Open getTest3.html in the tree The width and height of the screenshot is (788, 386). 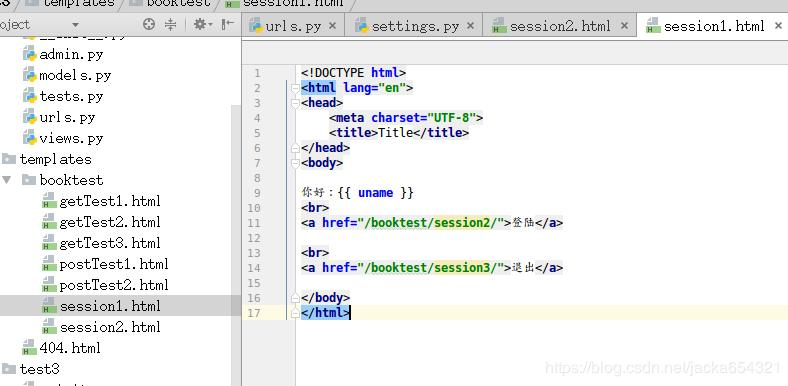click(110, 244)
